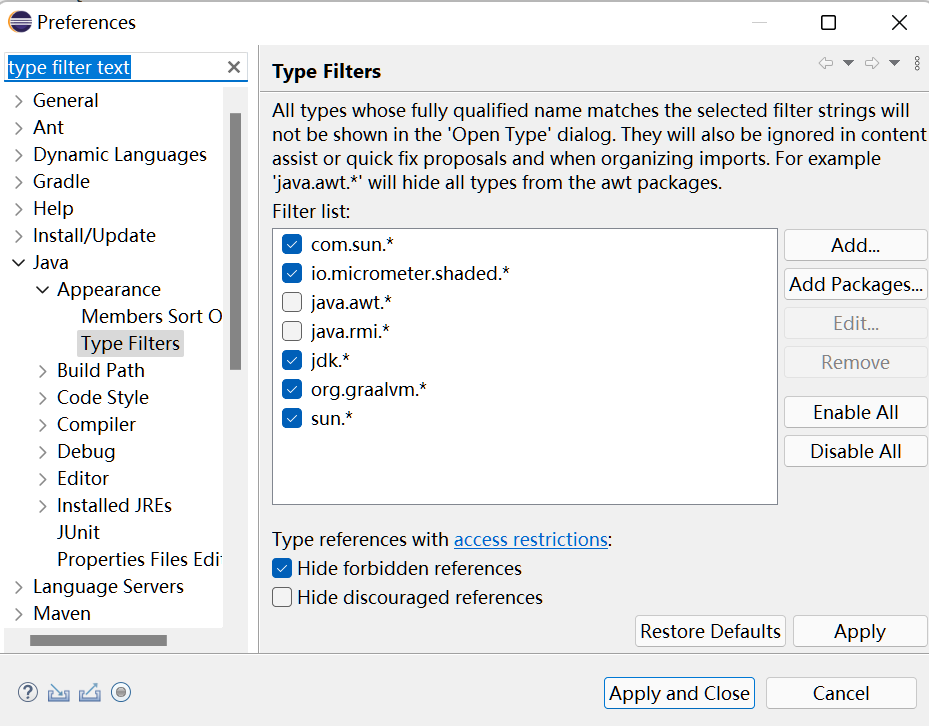Viewport: 929px width, 726px height.
Task: Select the Compiler preferences page
Action: tap(95, 424)
